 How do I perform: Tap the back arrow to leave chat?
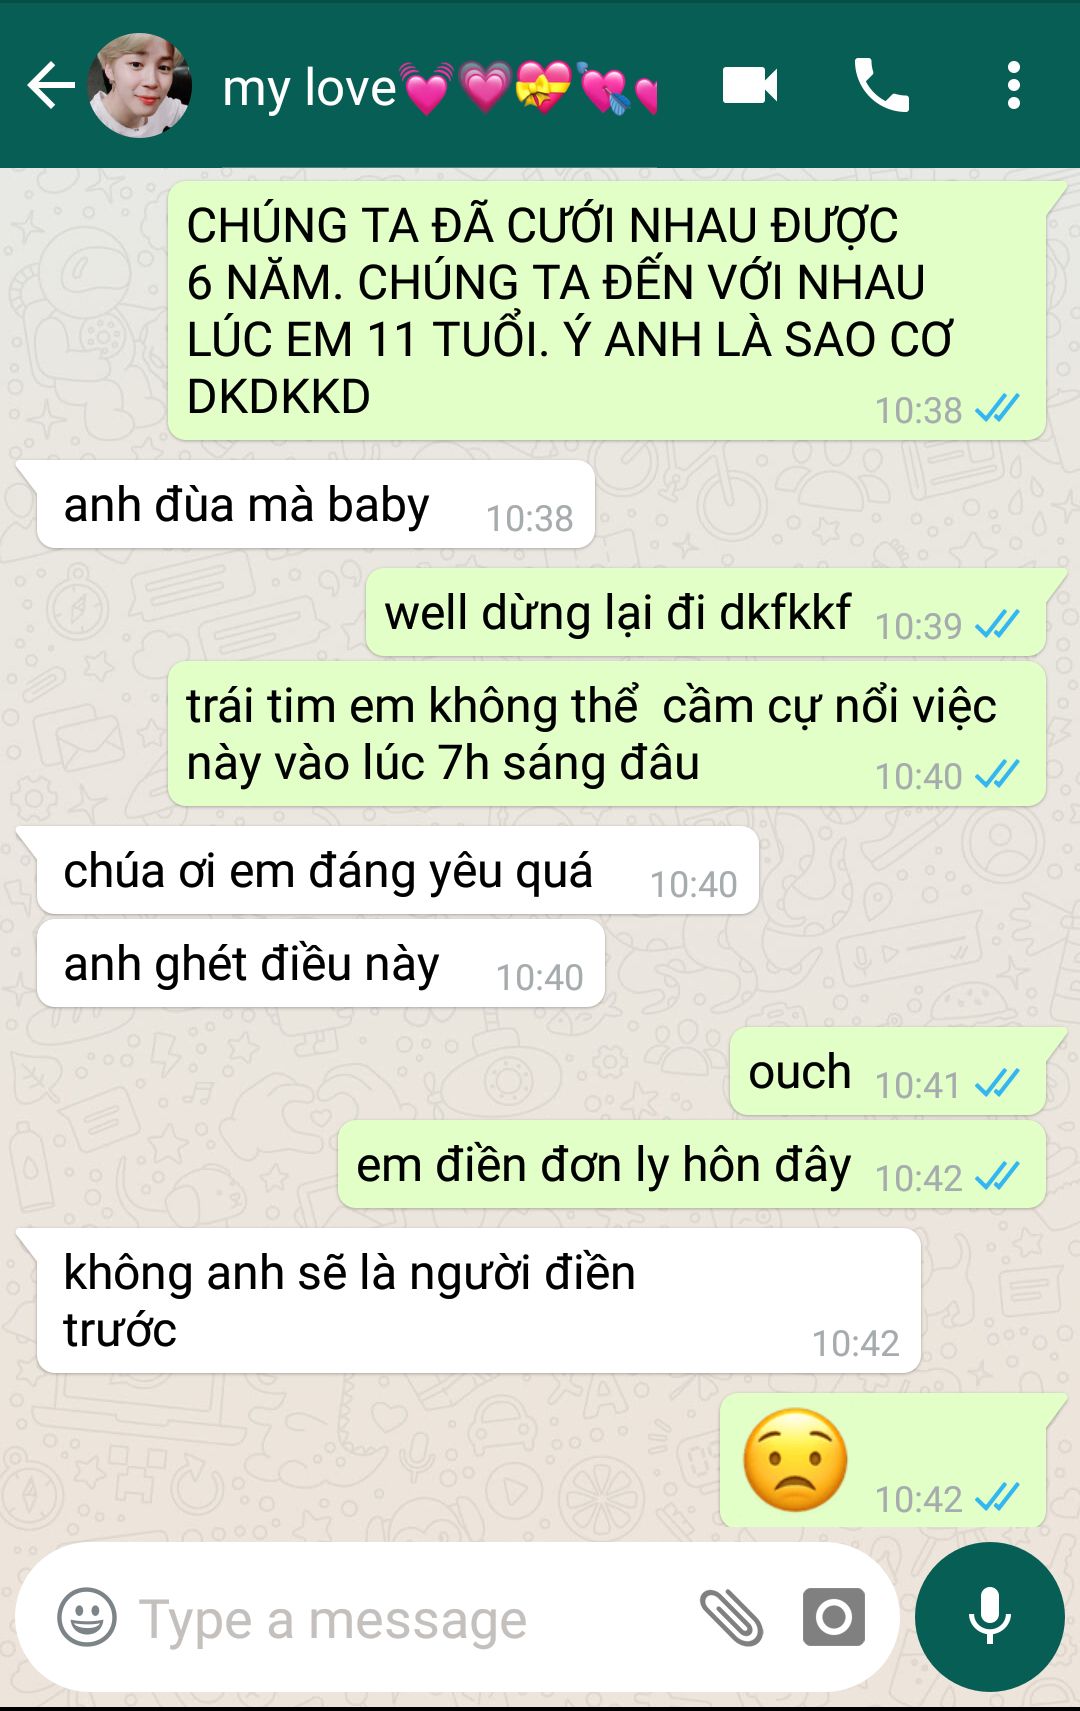51,86
